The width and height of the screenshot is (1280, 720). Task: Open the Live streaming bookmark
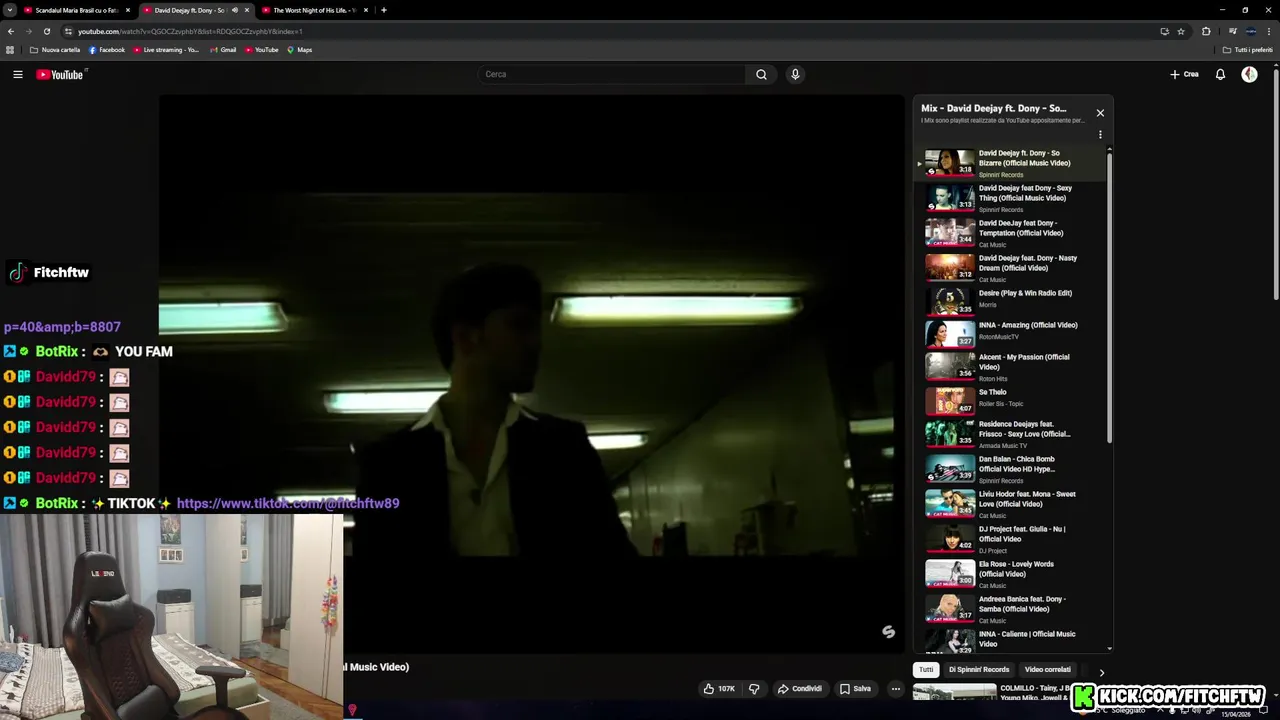(x=166, y=50)
